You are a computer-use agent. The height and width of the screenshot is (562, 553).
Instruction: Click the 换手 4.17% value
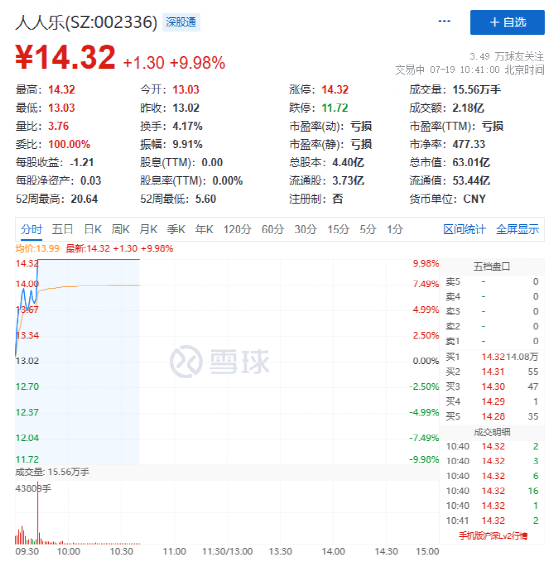pyautogui.click(x=187, y=126)
